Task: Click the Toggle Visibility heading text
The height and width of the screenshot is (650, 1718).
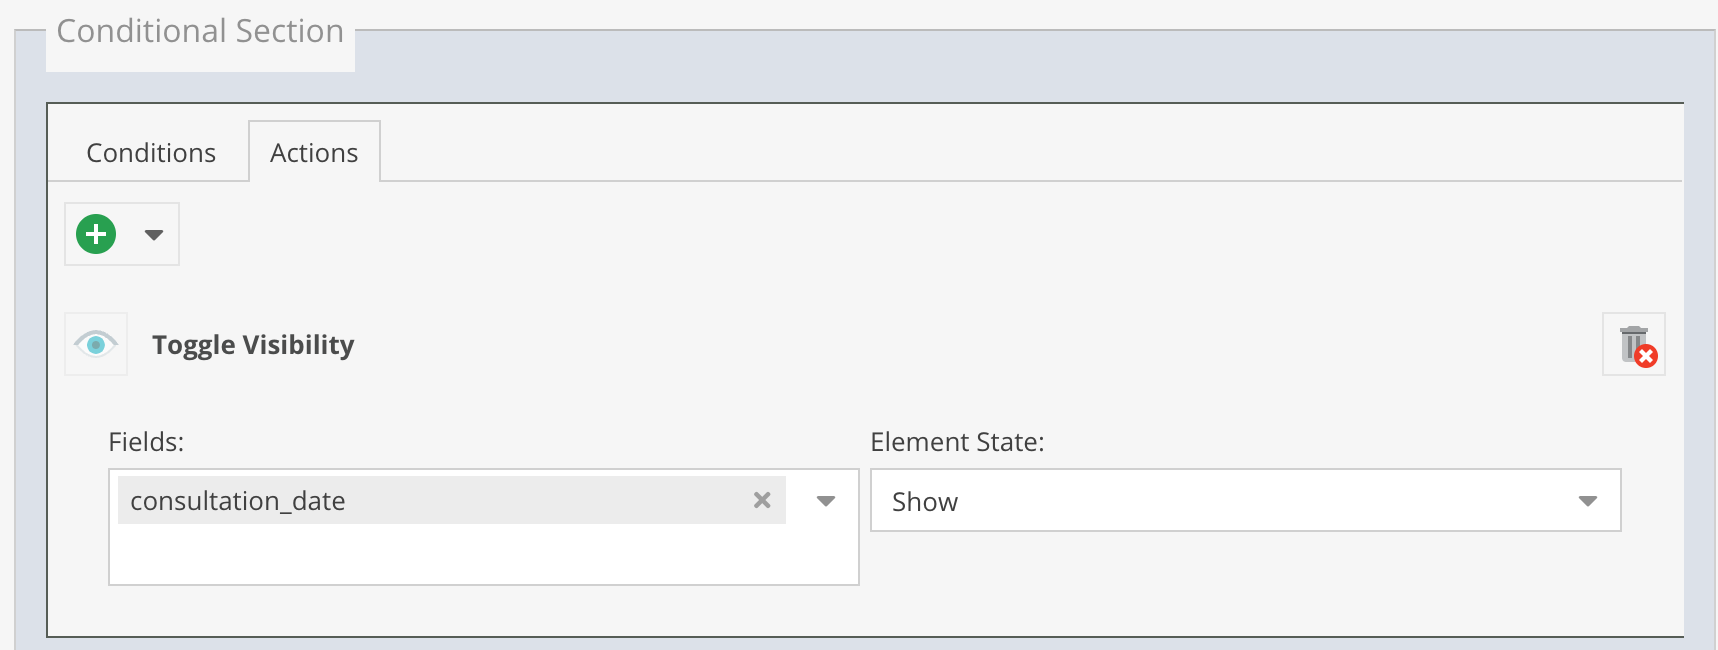Action: click(x=253, y=345)
